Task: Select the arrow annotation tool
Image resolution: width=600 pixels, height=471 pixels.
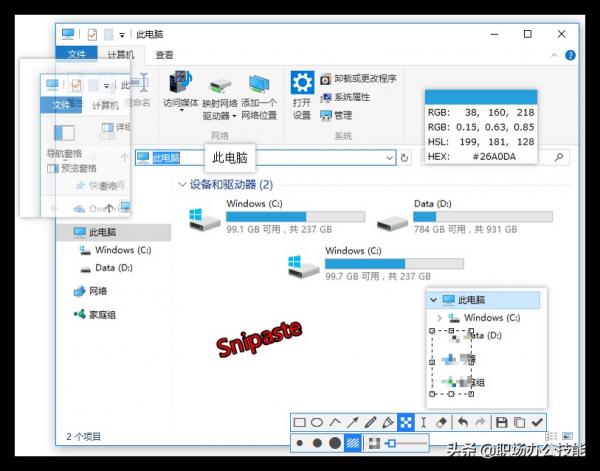Action: coord(352,422)
